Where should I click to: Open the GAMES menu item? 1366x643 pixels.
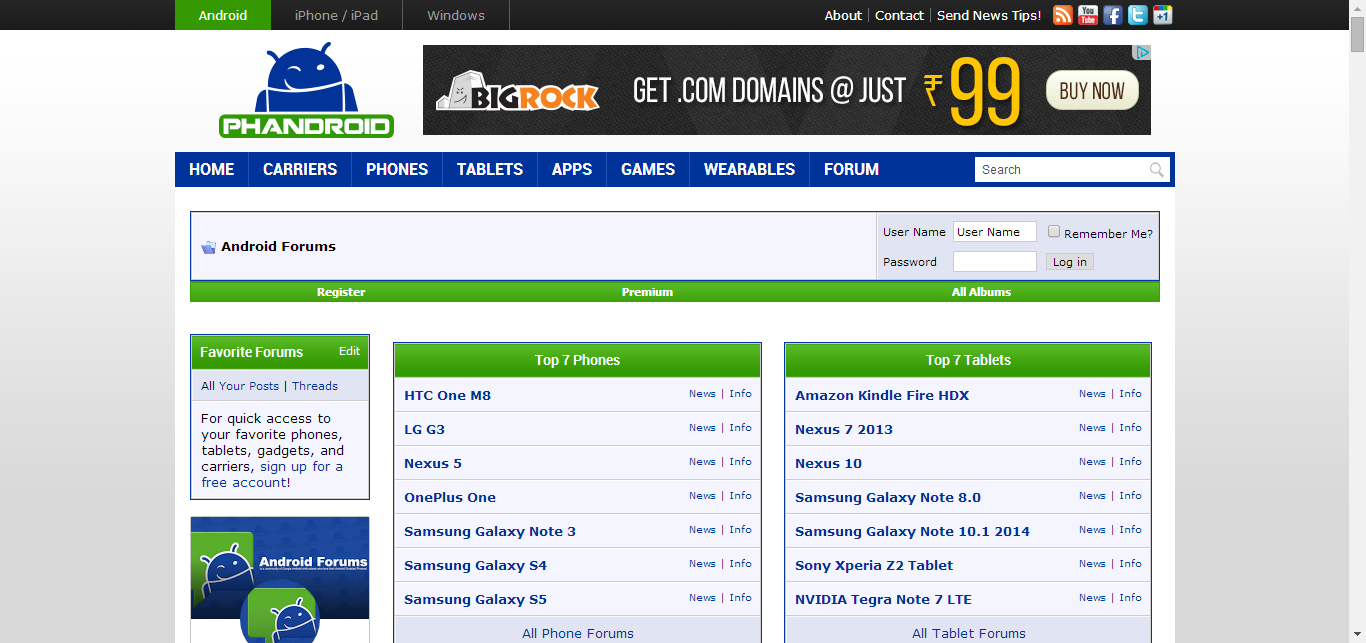[648, 169]
